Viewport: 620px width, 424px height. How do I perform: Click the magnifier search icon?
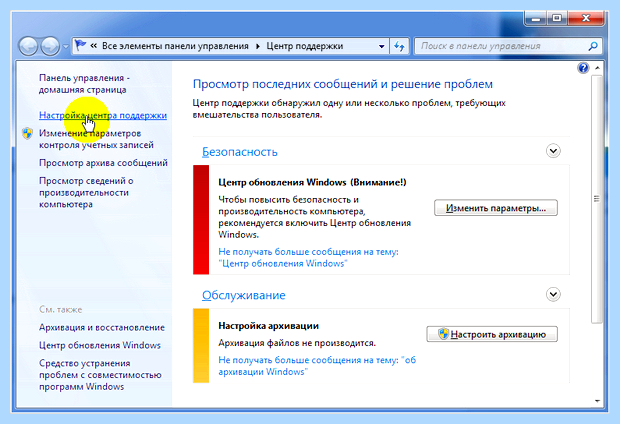593,46
